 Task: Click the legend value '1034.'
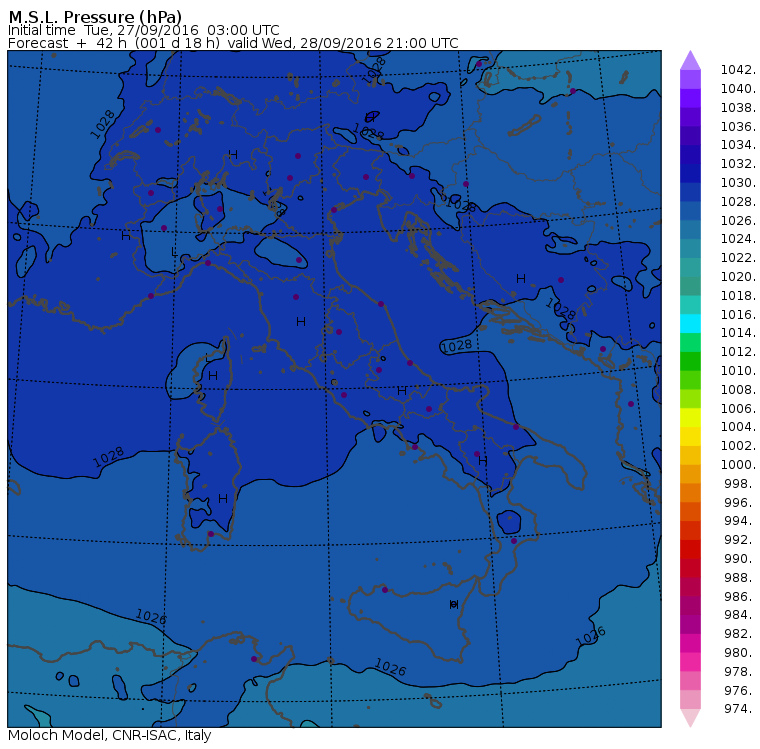coord(738,145)
